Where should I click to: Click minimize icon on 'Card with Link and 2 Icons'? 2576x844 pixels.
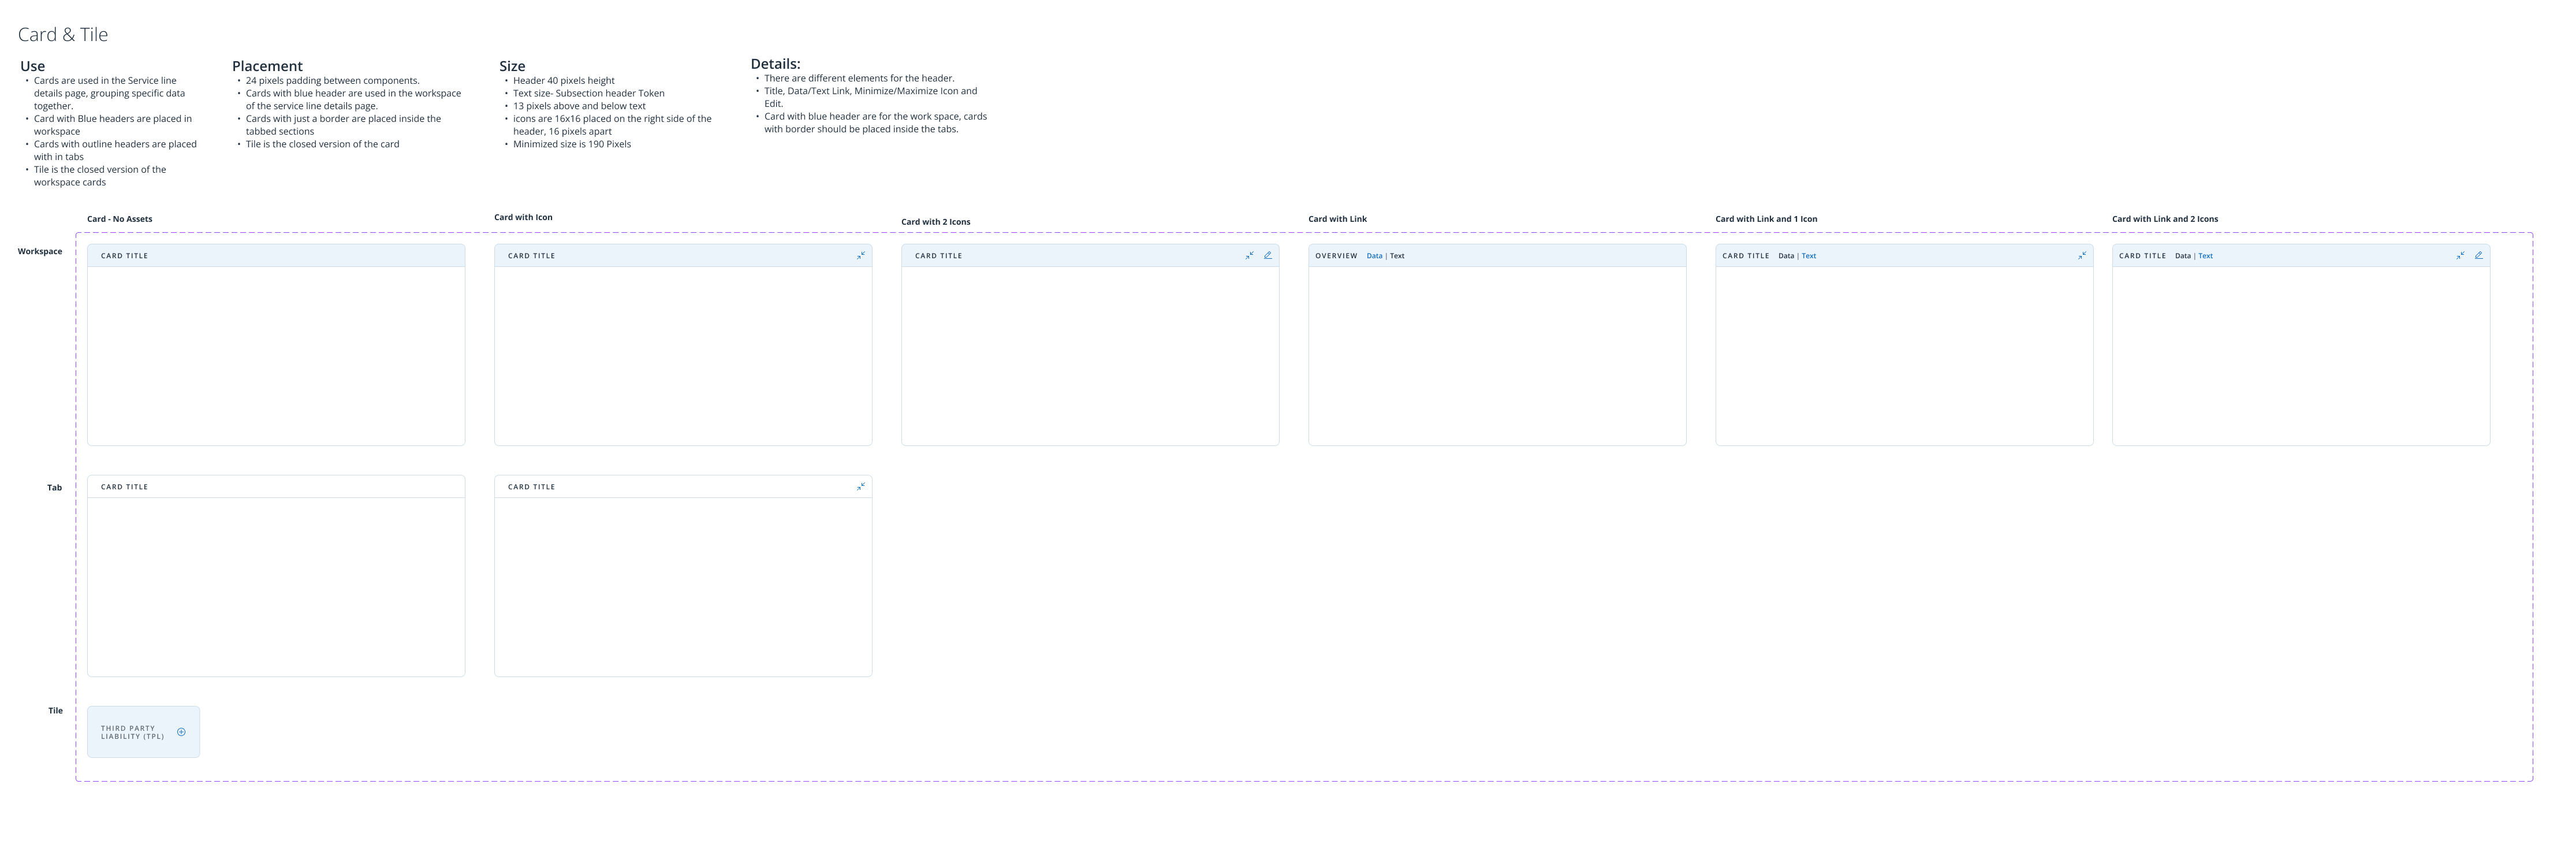tap(2460, 256)
